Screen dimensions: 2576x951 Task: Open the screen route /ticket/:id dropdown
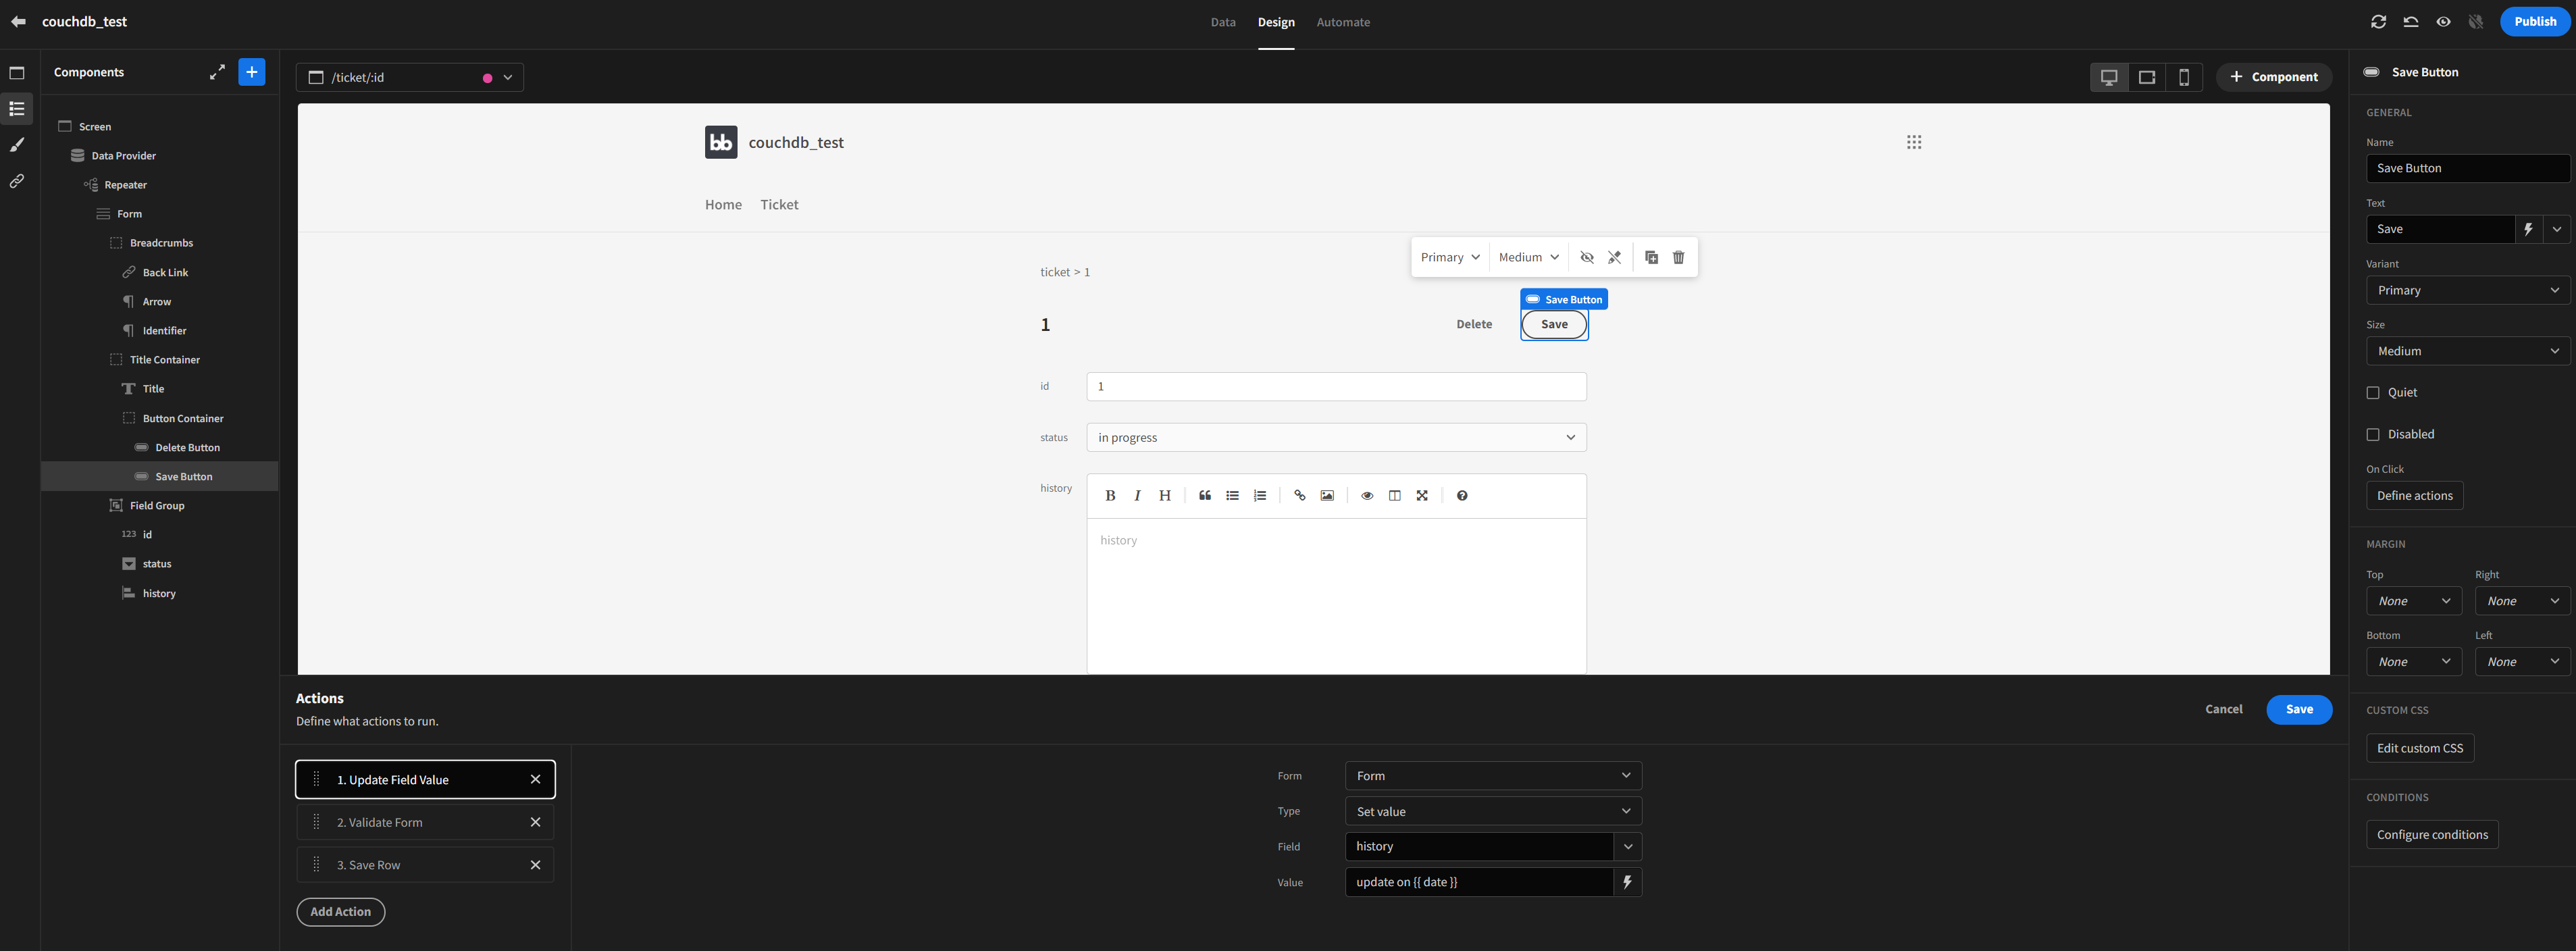point(410,77)
